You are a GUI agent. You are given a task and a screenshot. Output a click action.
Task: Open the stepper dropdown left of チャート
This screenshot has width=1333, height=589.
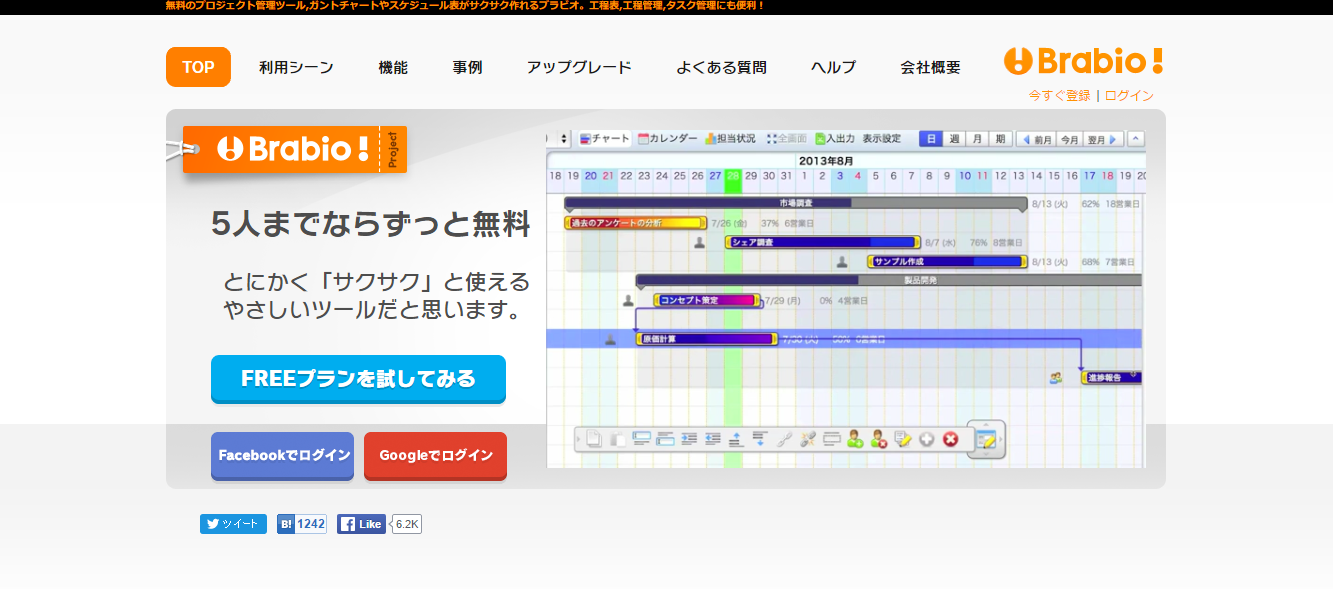[564, 139]
